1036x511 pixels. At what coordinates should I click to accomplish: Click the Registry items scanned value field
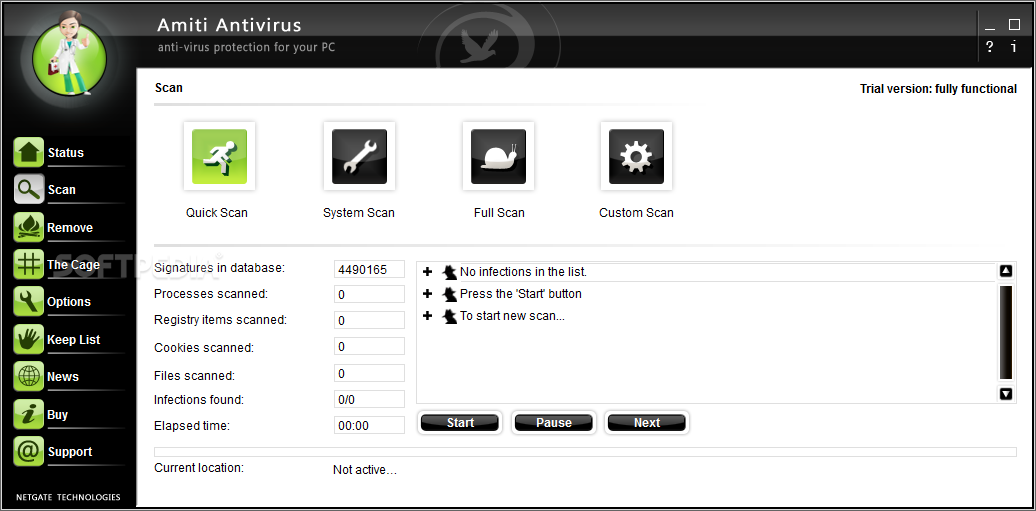[369, 321]
